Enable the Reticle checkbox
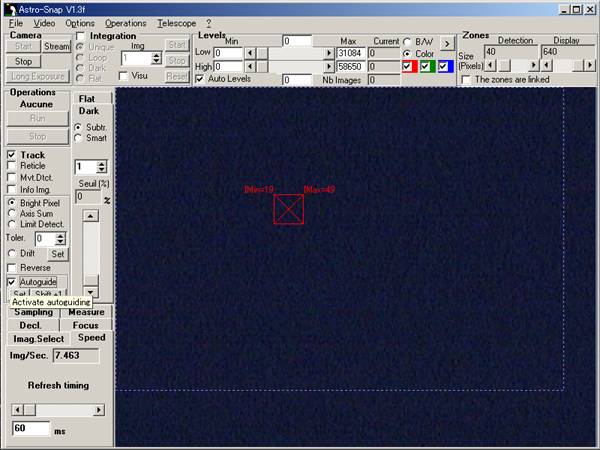600x450 pixels. (12, 166)
